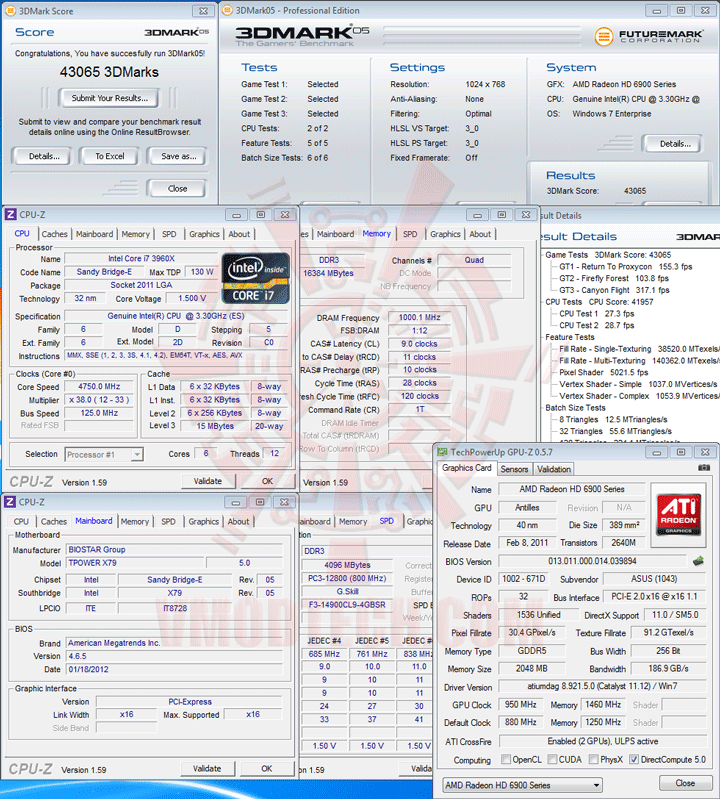The height and width of the screenshot is (799, 720).
Task: Open the Processor #1 selection dropdown
Action: coord(104,454)
